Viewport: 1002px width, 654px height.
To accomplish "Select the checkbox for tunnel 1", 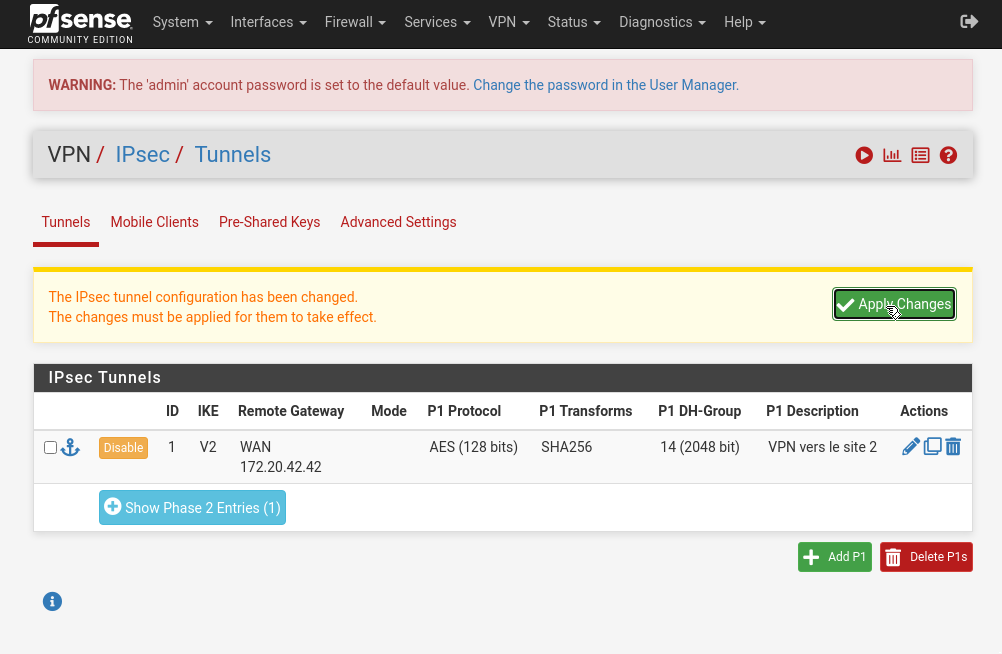I will pyautogui.click(x=51, y=448).
